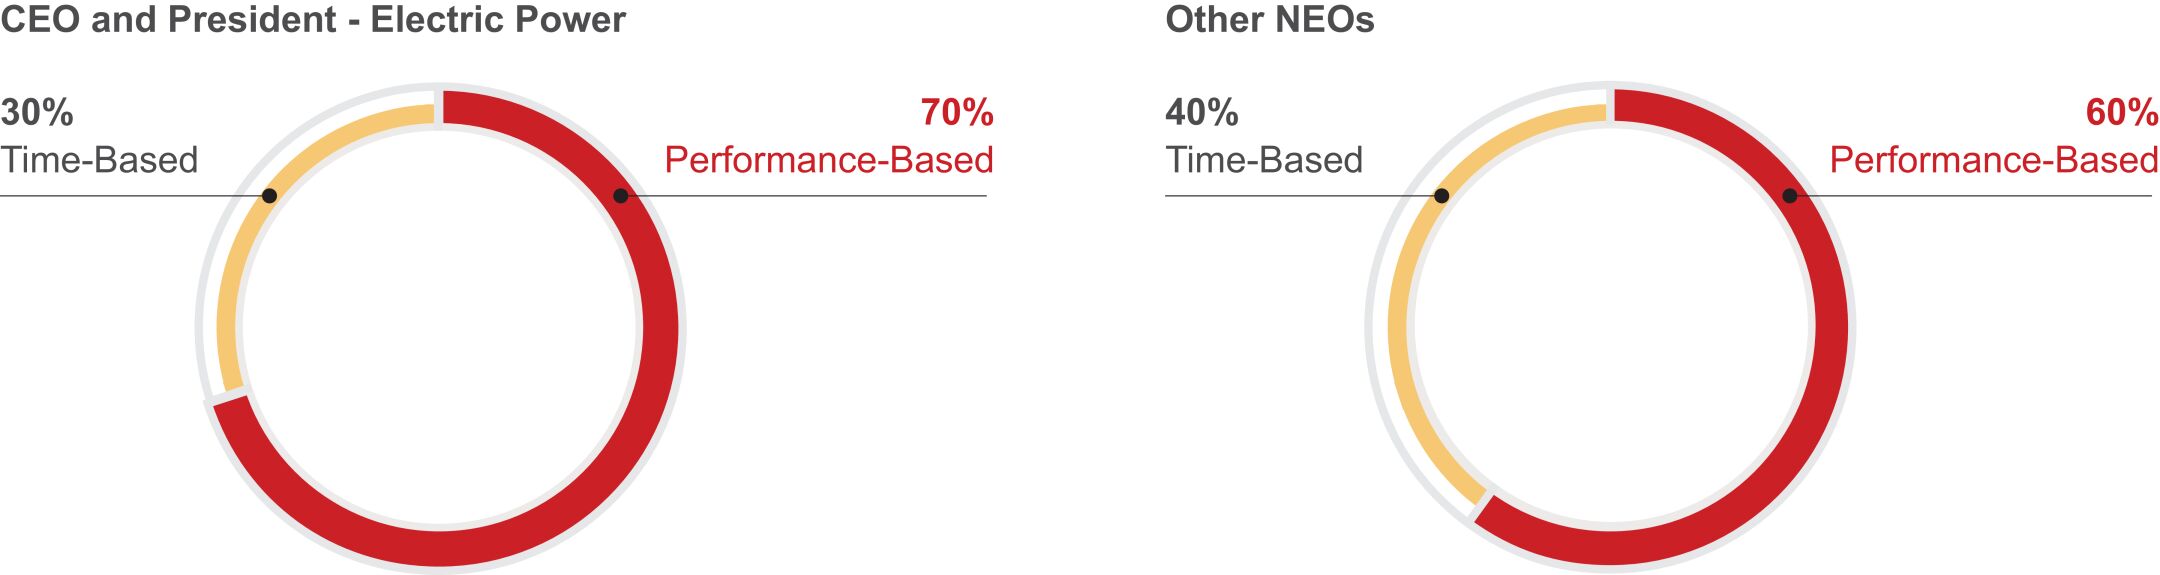Click black marker dot on CEO chart's red arc

[621, 196]
